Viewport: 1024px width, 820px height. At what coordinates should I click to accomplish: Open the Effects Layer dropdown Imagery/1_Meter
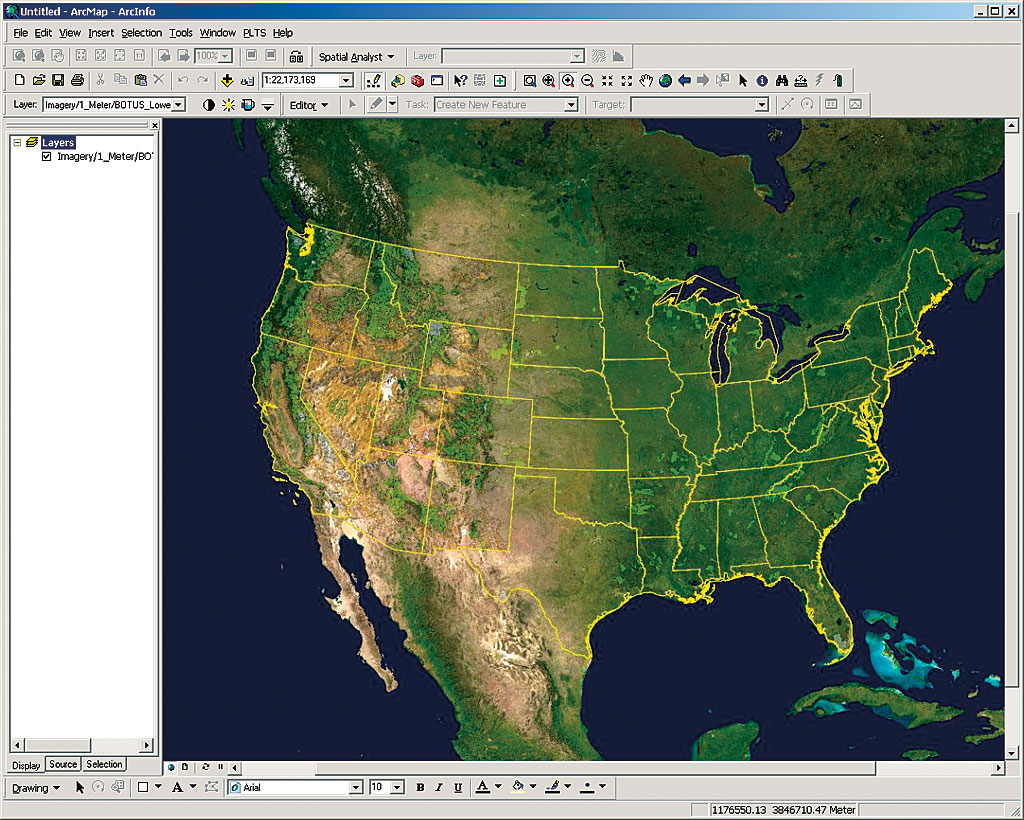pos(178,104)
